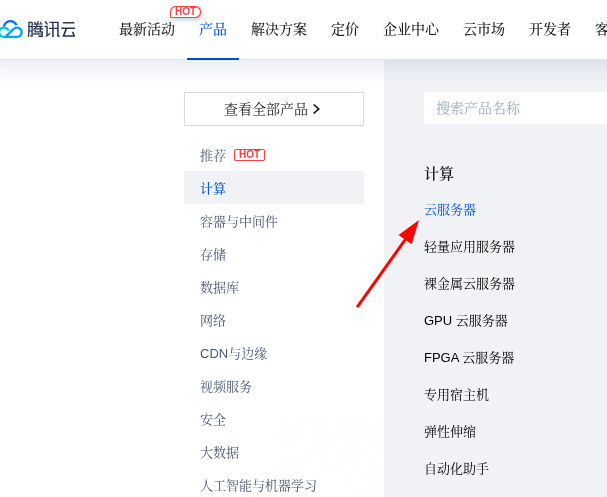Open the FPGA 云服务器 product link
This screenshot has width=607, height=497.
click(469, 358)
